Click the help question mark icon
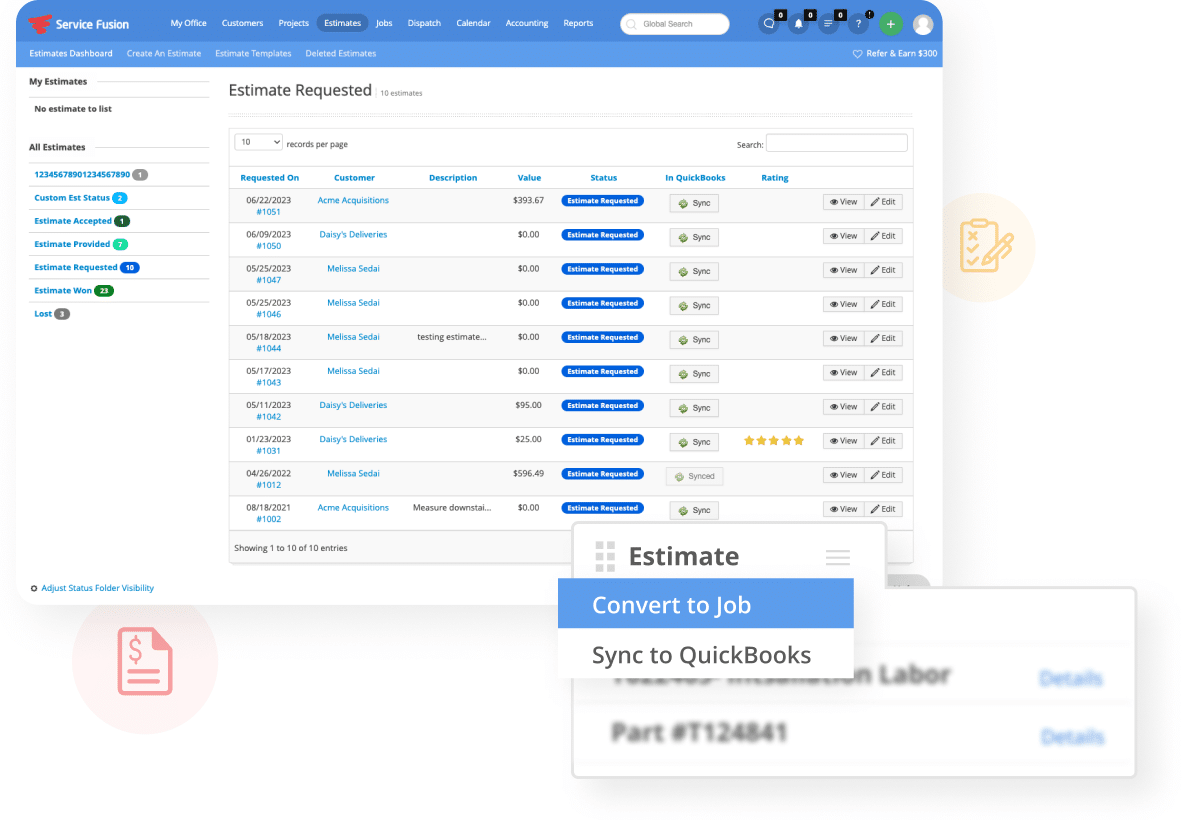Viewport: 1190px width, 820px height. 859,23
